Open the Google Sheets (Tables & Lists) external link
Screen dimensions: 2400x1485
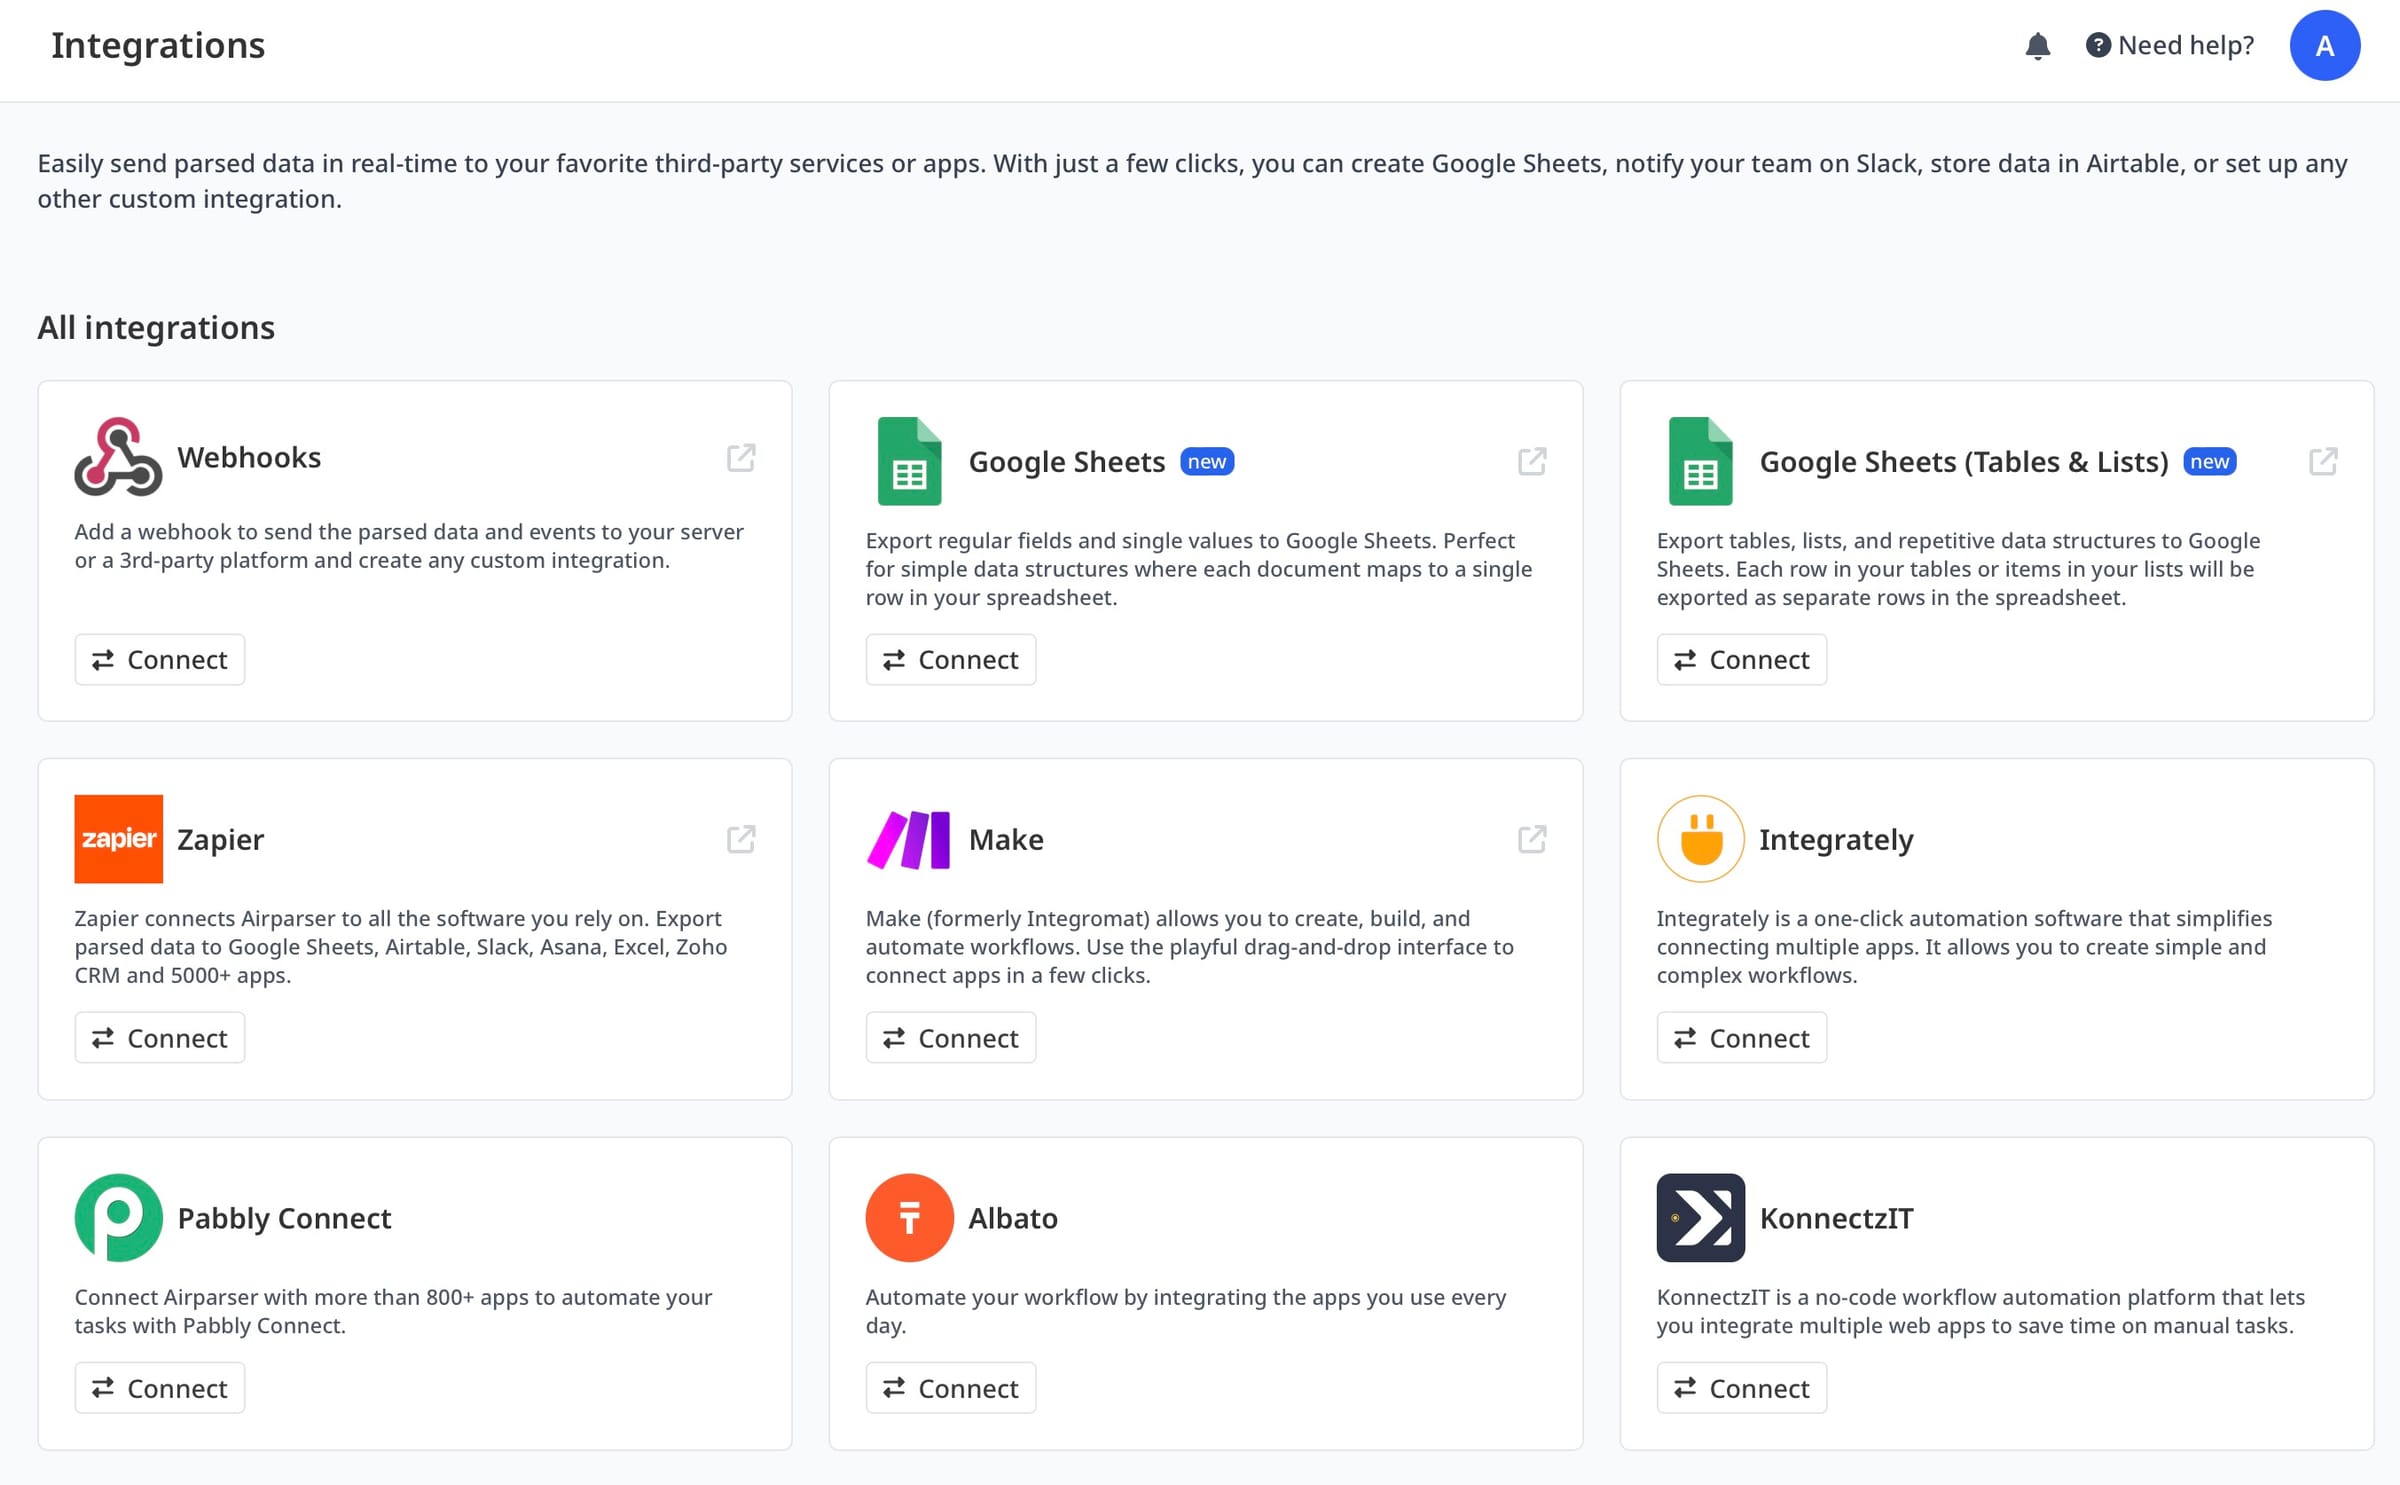pos(2323,461)
